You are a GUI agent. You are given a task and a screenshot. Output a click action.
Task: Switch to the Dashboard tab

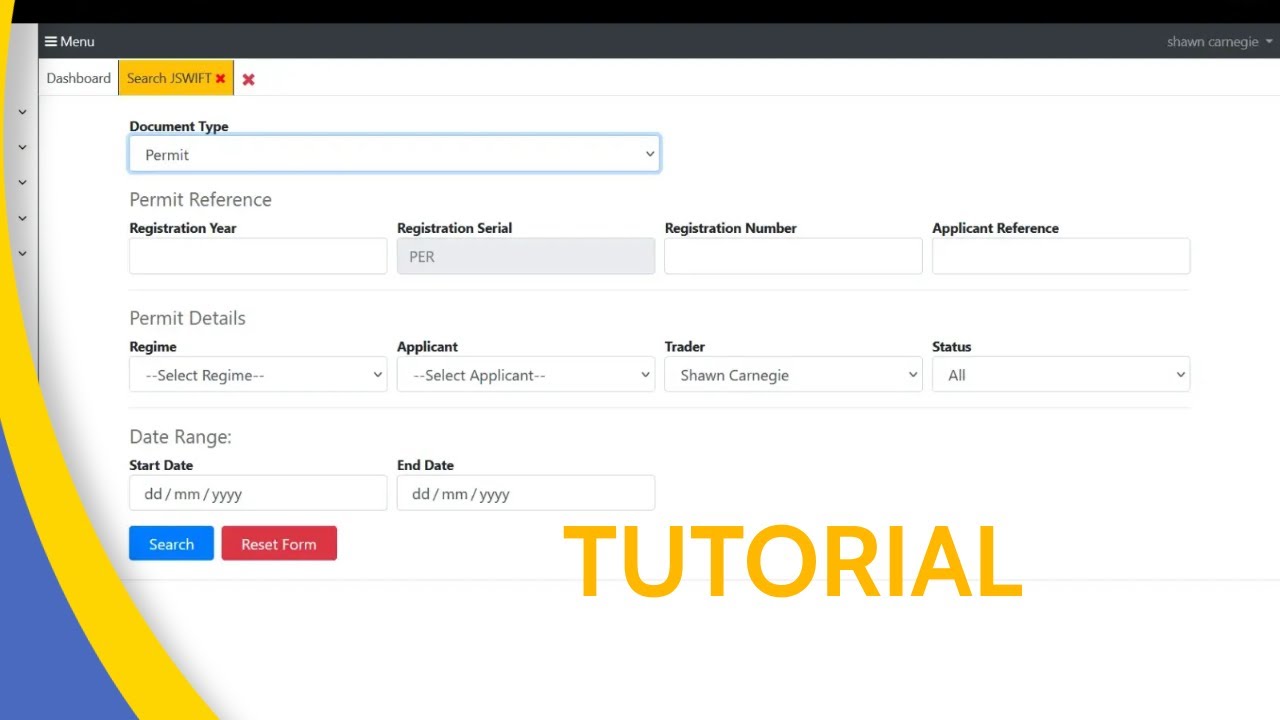(x=78, y=78)
